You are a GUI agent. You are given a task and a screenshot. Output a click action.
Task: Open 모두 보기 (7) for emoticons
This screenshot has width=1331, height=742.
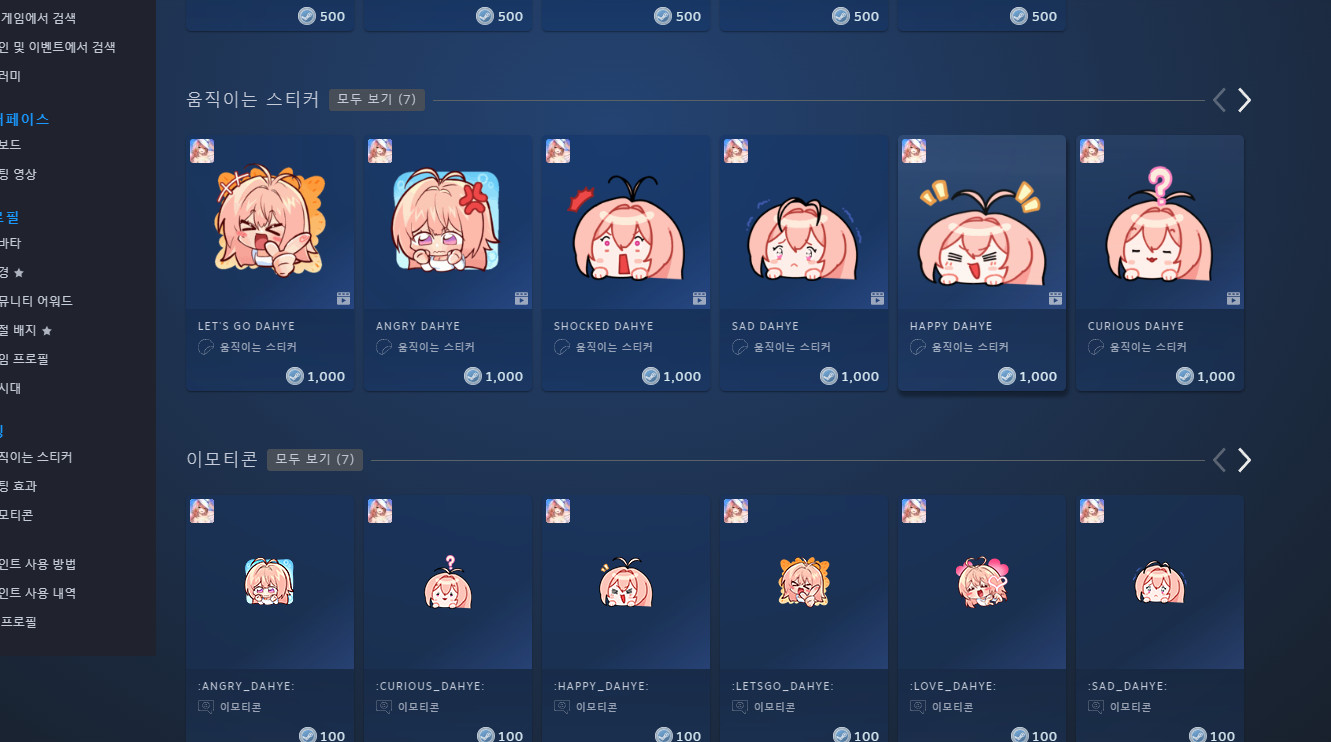click(x=315, y=459)
